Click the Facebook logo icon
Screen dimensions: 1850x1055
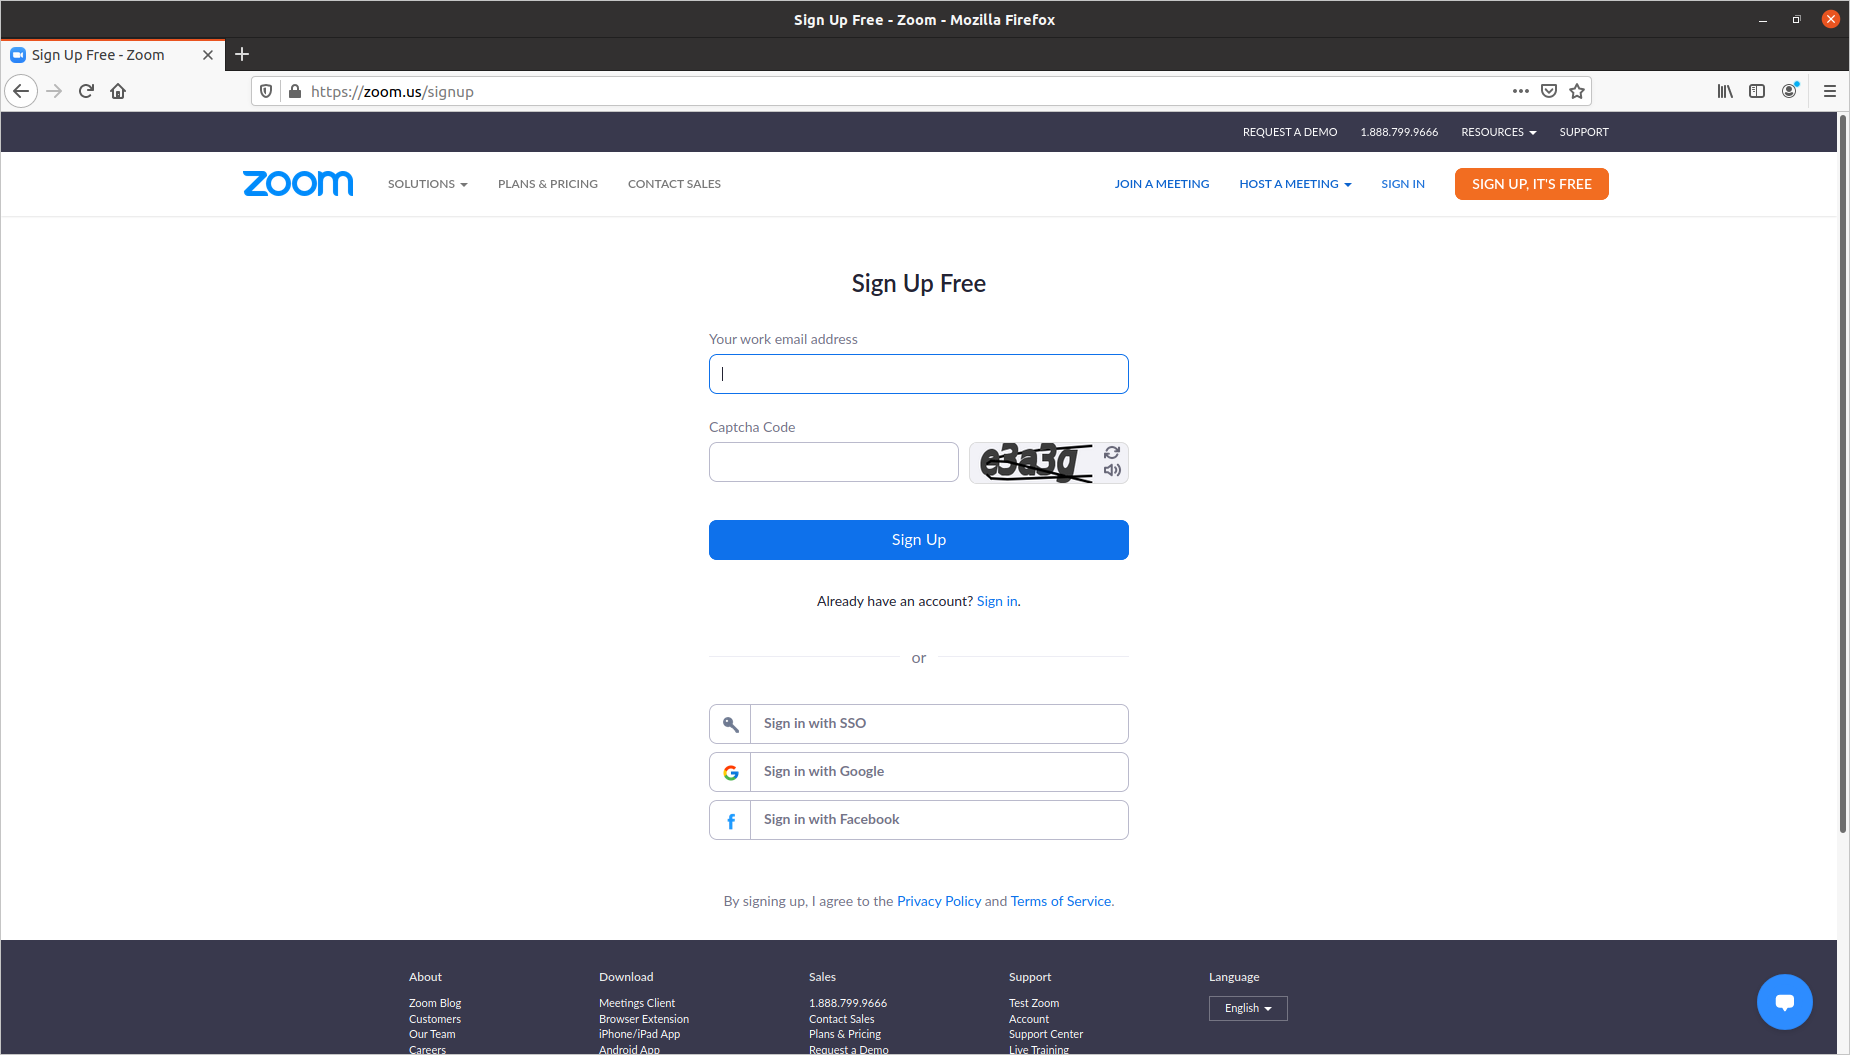731,820
